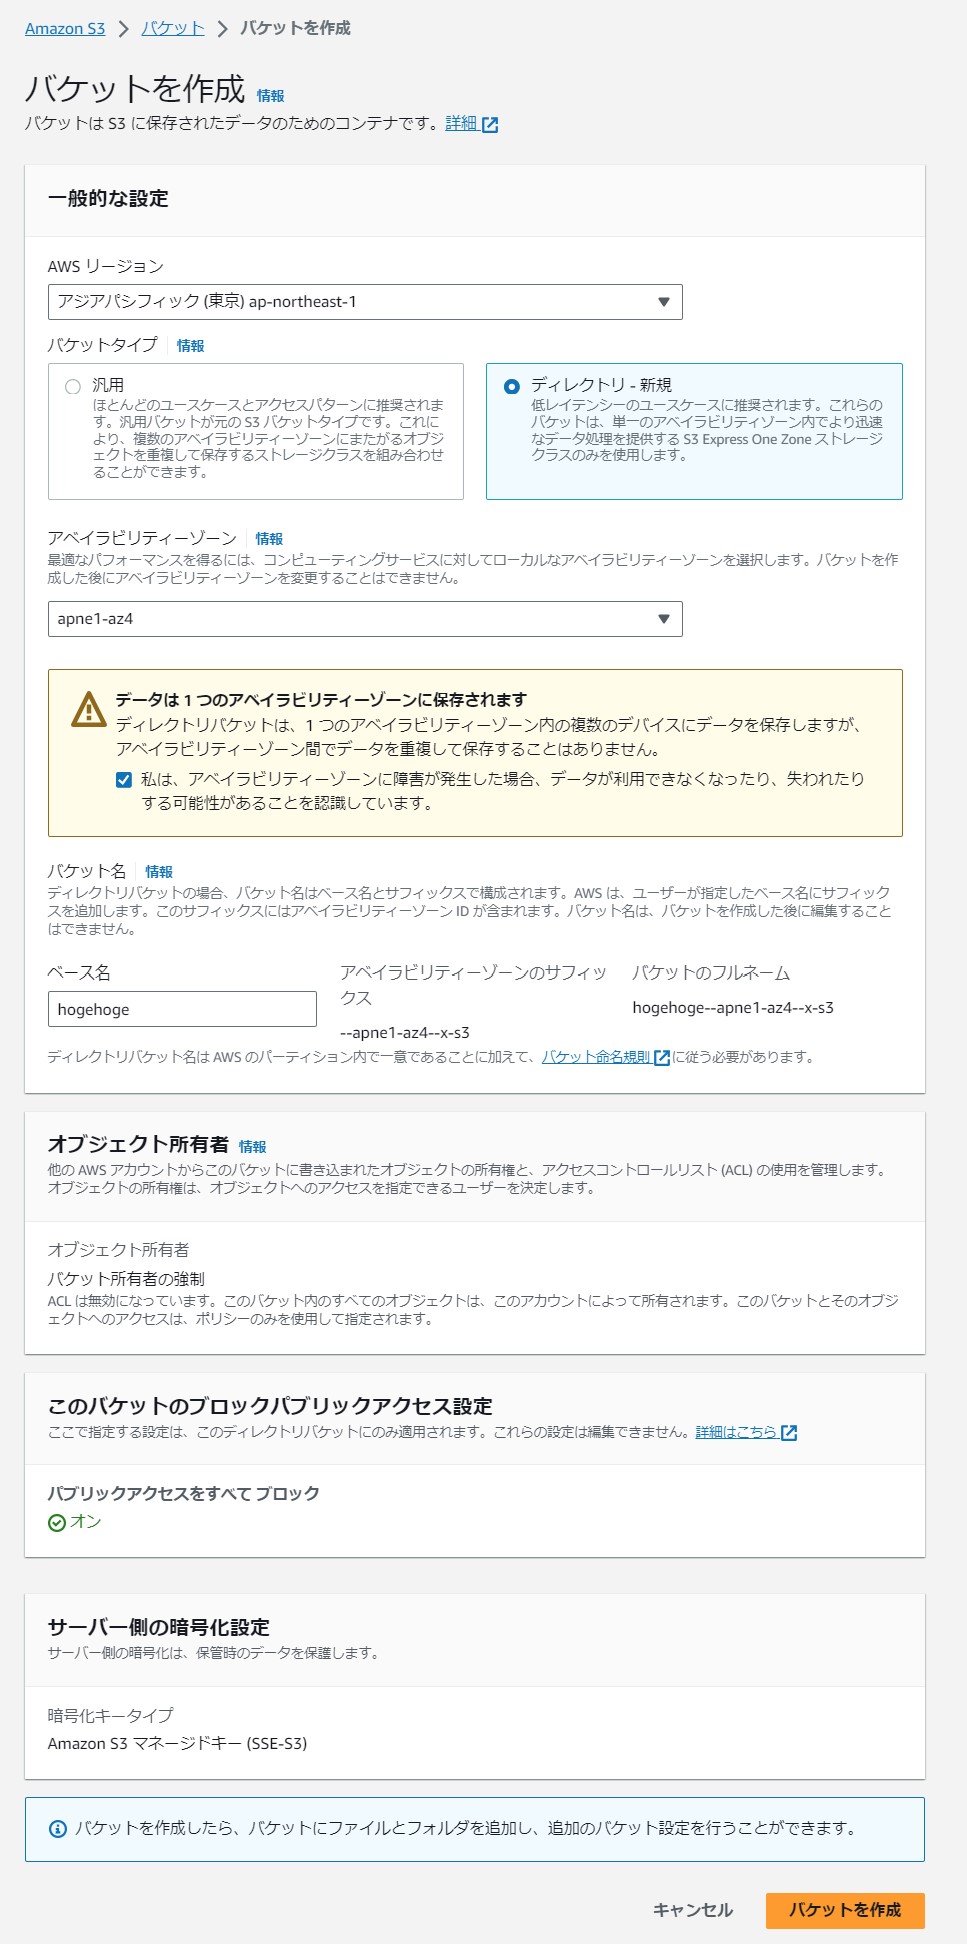967x1944 pixels.
Task: Click the パブリックアクセスをすべて ブロック label
Action: coord(184,1493)
